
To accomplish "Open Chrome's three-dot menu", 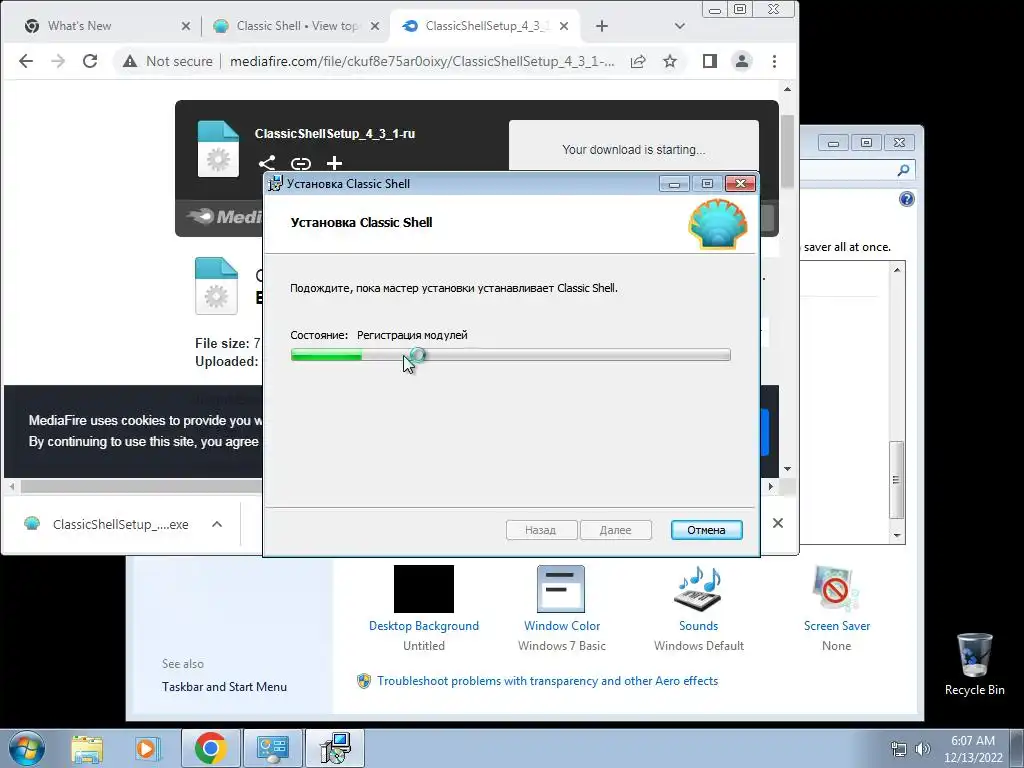I will [775, 61].
